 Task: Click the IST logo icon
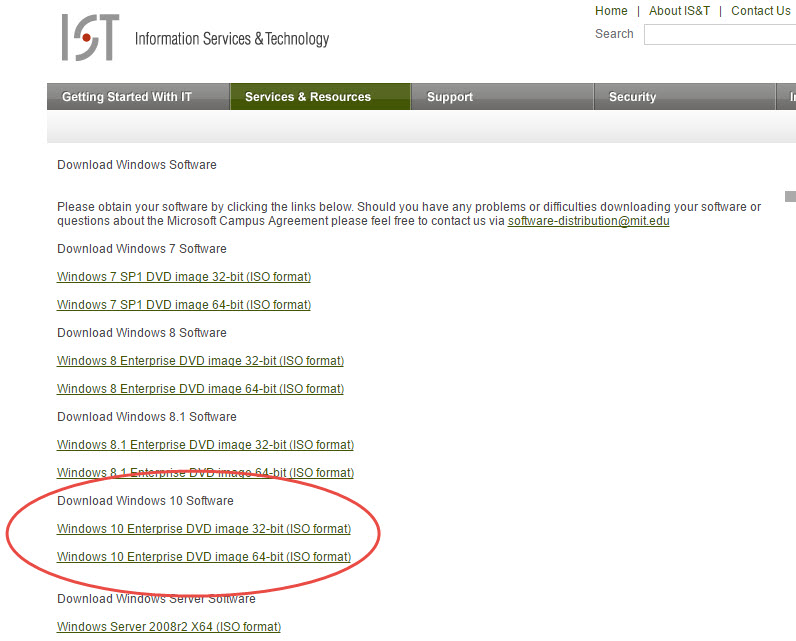90,37
